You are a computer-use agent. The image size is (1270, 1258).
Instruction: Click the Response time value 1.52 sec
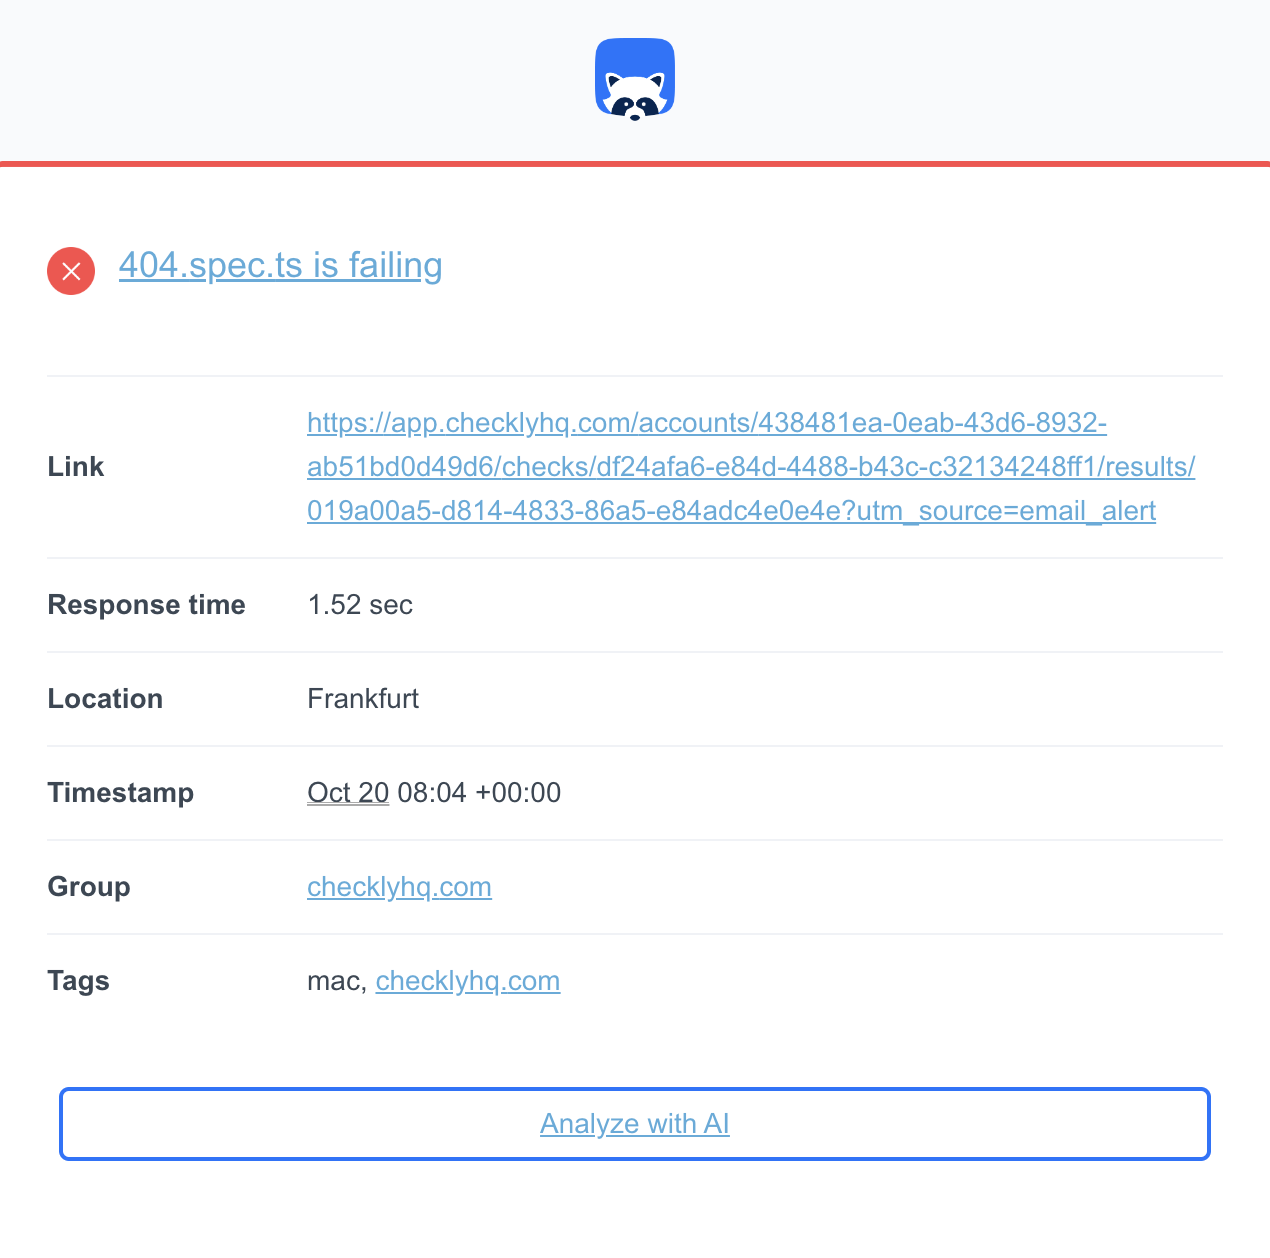(x=360, y=604)
